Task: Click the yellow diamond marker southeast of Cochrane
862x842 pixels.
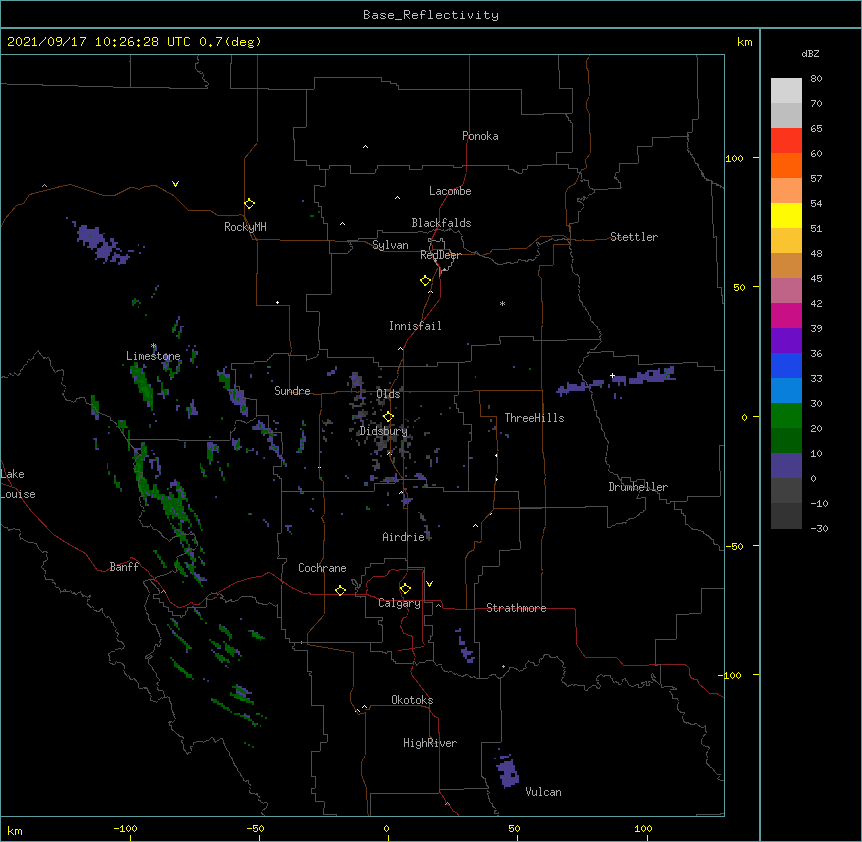Action: [340, 590]
